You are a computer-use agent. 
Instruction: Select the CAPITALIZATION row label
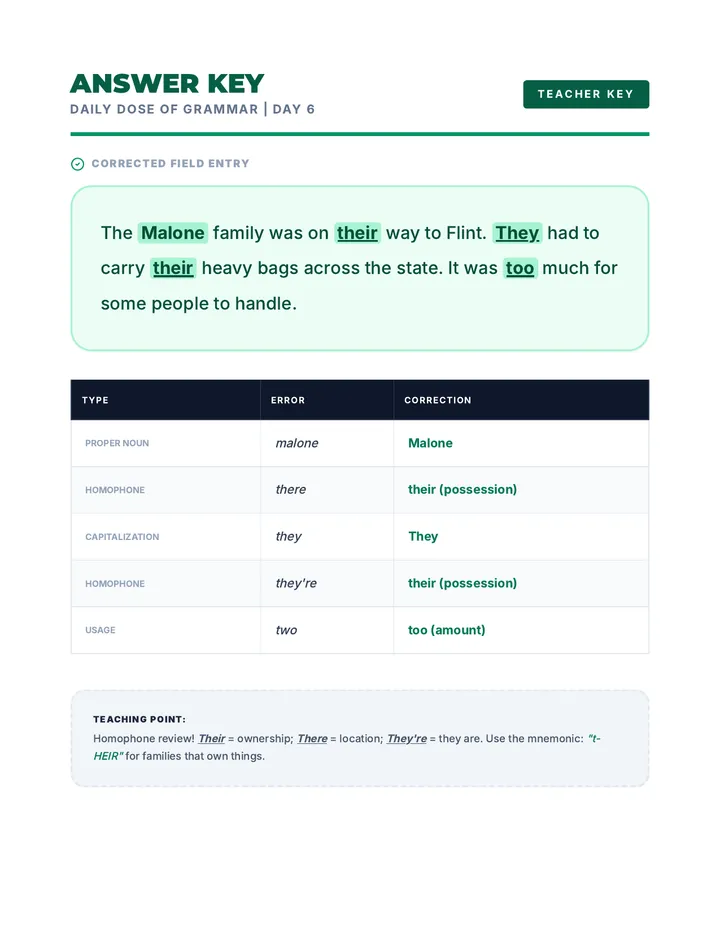(x=122, y=537)
